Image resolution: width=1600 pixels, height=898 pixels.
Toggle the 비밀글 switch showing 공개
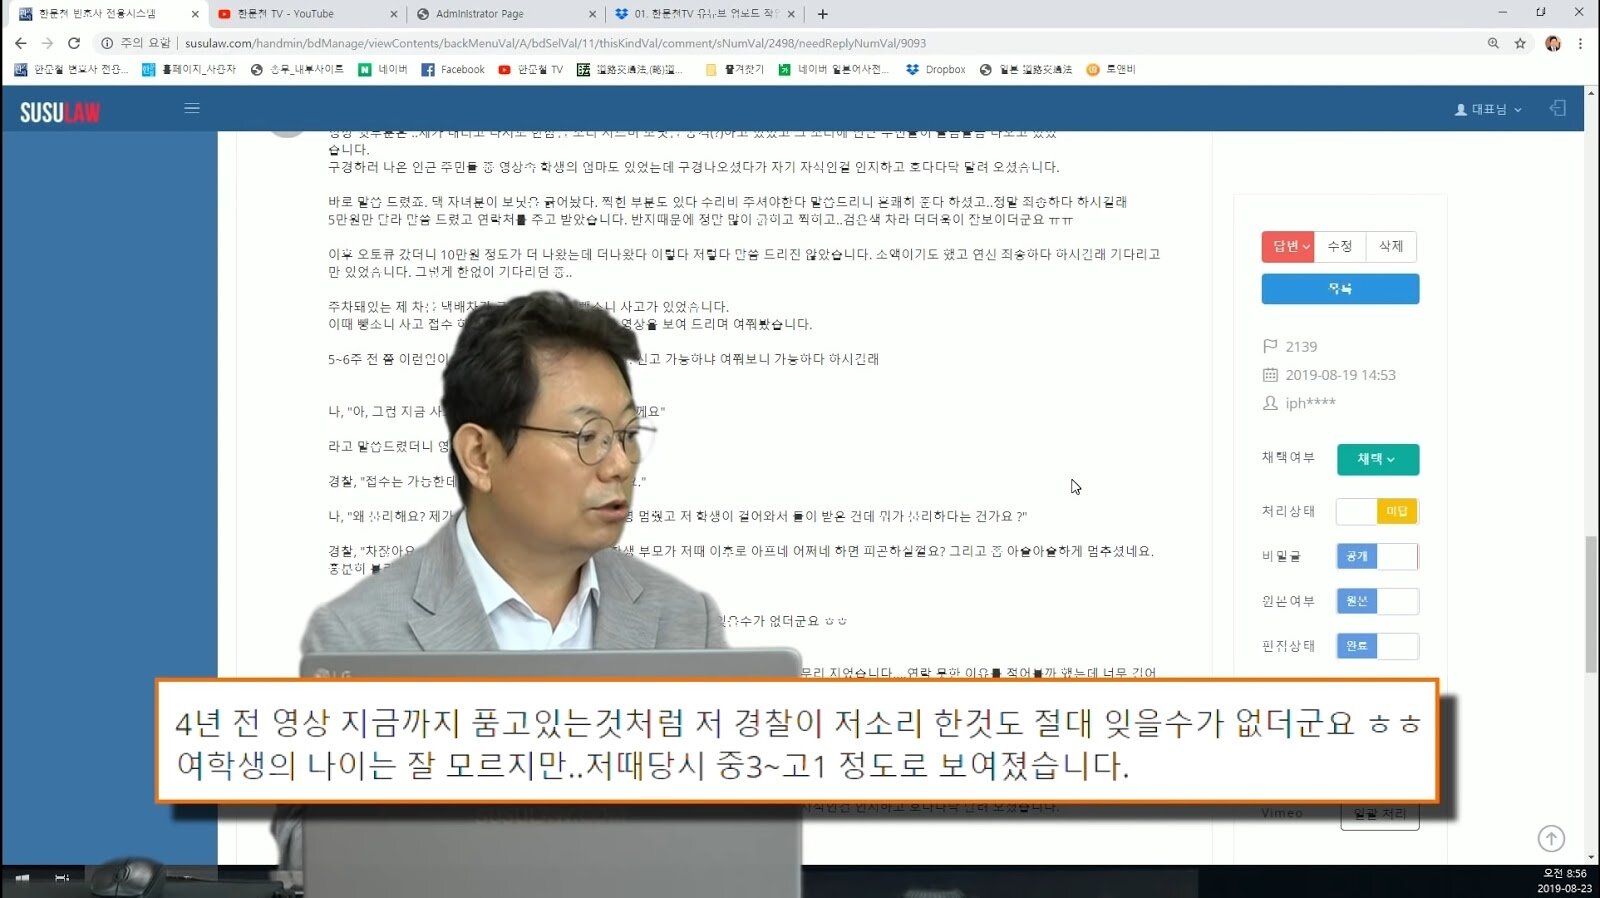coord(1377,556)
